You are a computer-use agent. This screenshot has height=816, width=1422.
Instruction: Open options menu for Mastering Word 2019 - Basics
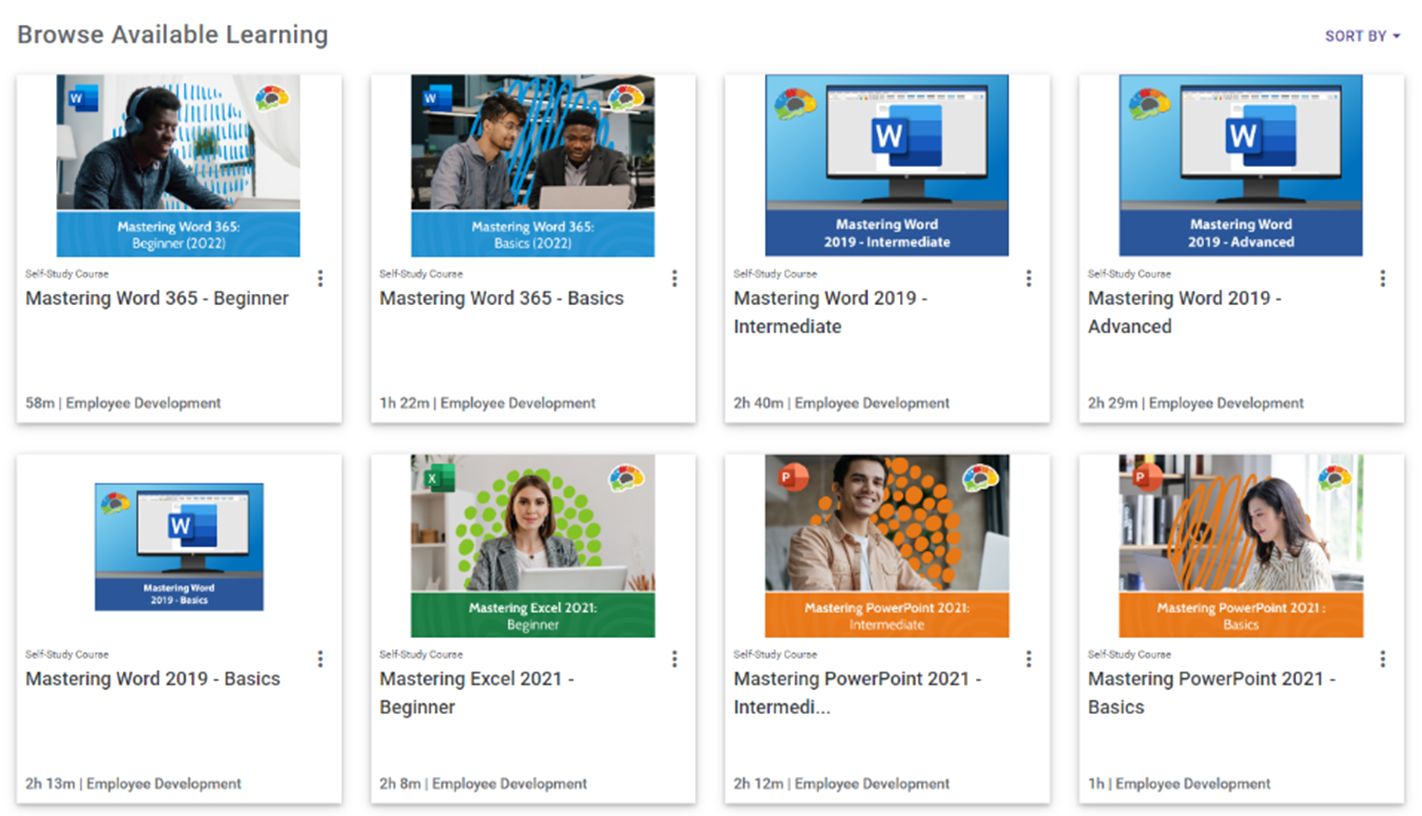320,658
